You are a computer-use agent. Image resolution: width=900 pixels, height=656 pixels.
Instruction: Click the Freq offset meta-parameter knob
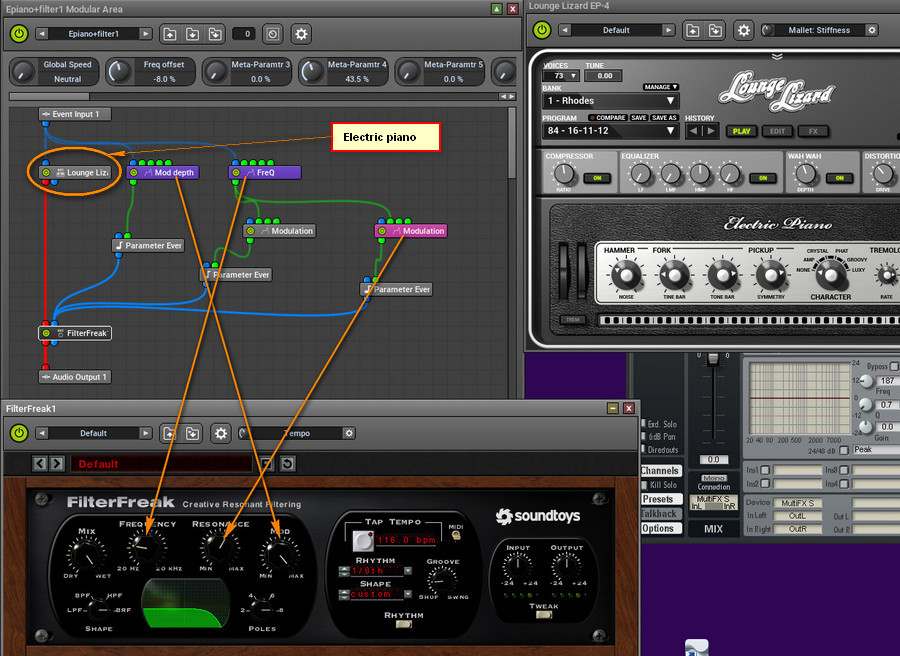pos(119,72)
